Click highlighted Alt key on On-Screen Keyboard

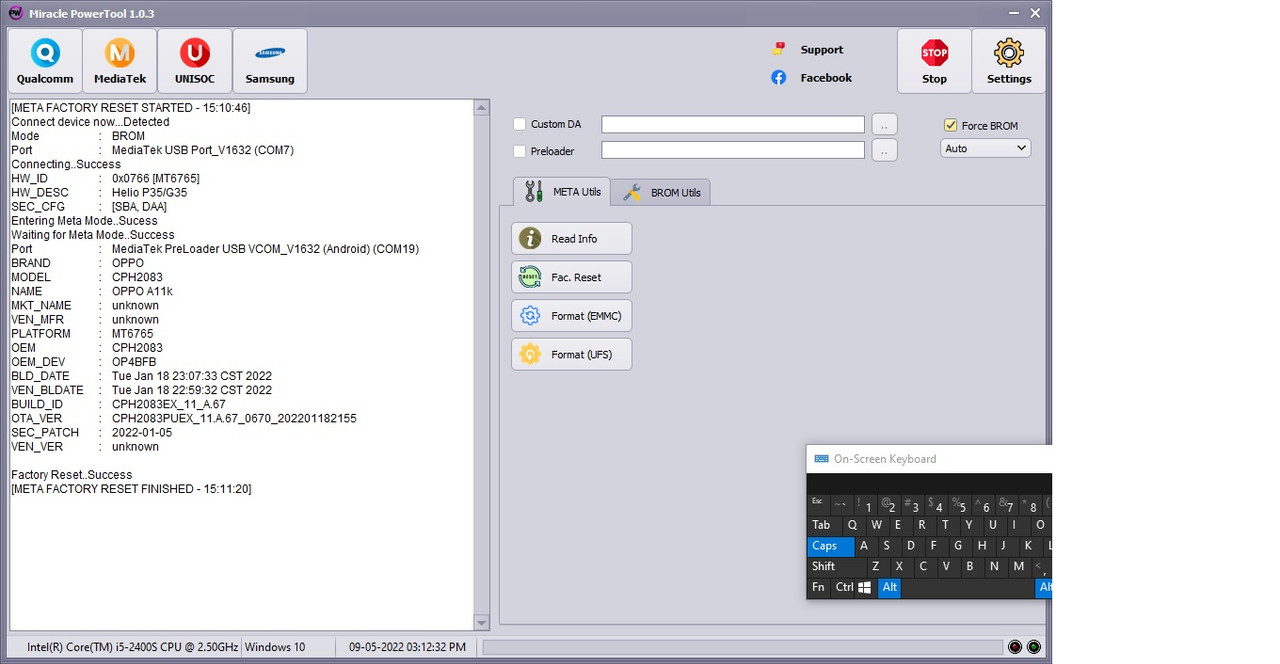(x=889, y=587)
